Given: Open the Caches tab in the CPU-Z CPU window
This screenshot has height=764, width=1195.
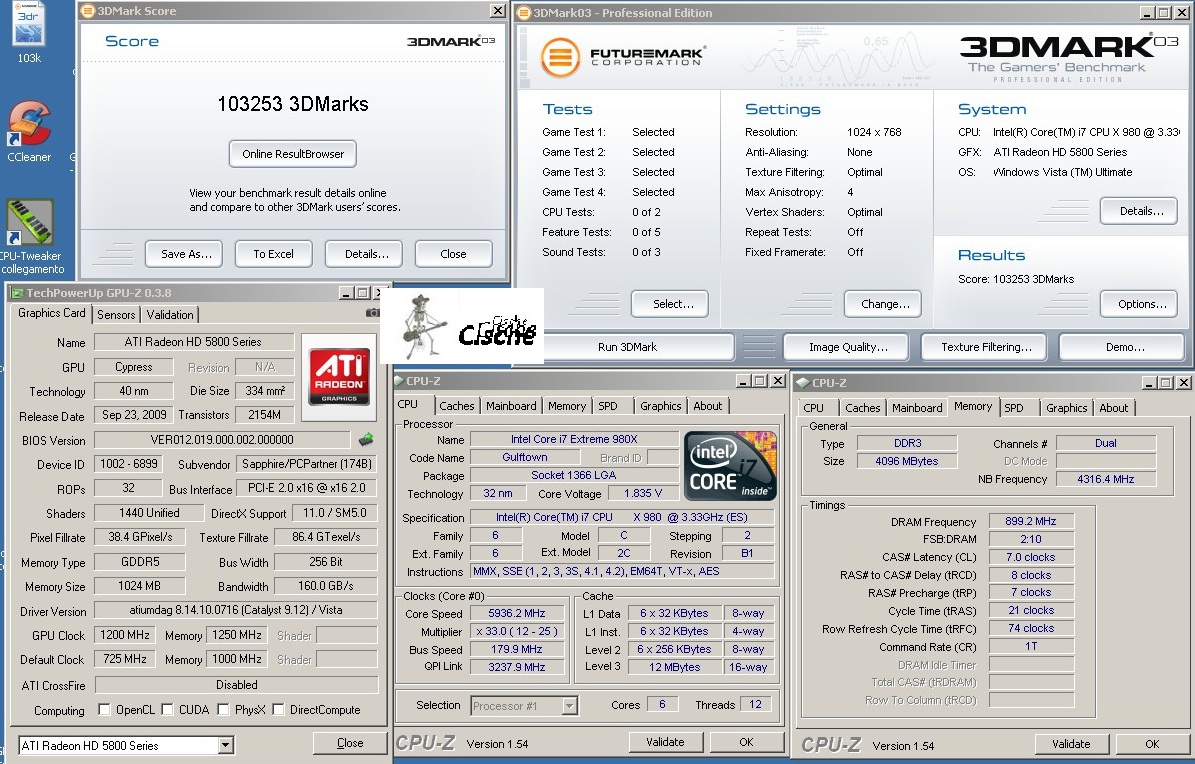Looking at the screenshot, I should [x=457, y=406].
